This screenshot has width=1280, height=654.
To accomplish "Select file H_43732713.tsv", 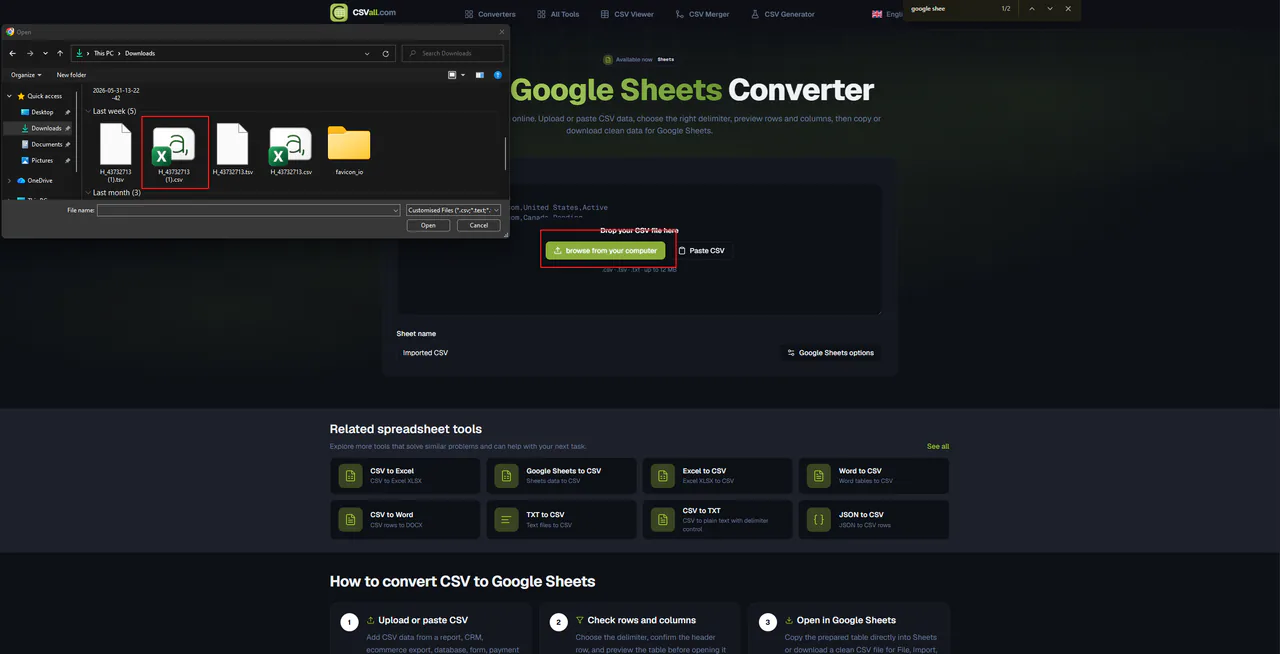I will [232, 149].
